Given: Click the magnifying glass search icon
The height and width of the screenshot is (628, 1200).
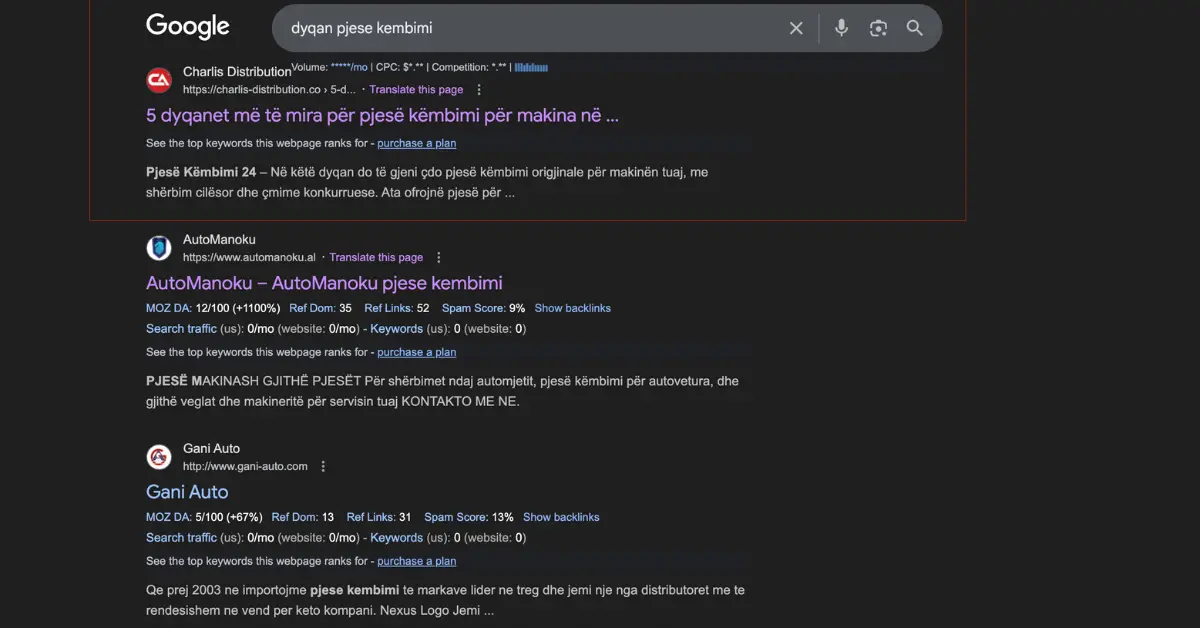Looking at the screenshot, I should click(x=915, y=28).
